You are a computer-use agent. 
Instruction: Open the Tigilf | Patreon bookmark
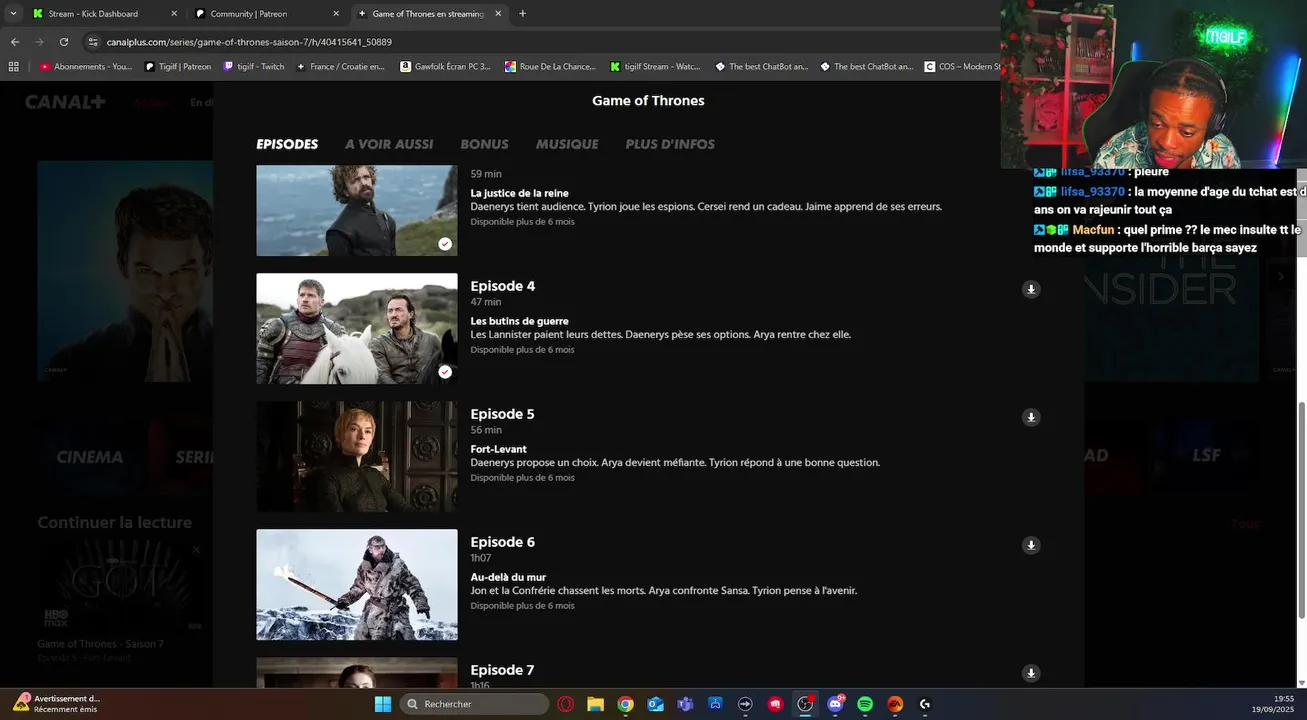tap(178, 67)
